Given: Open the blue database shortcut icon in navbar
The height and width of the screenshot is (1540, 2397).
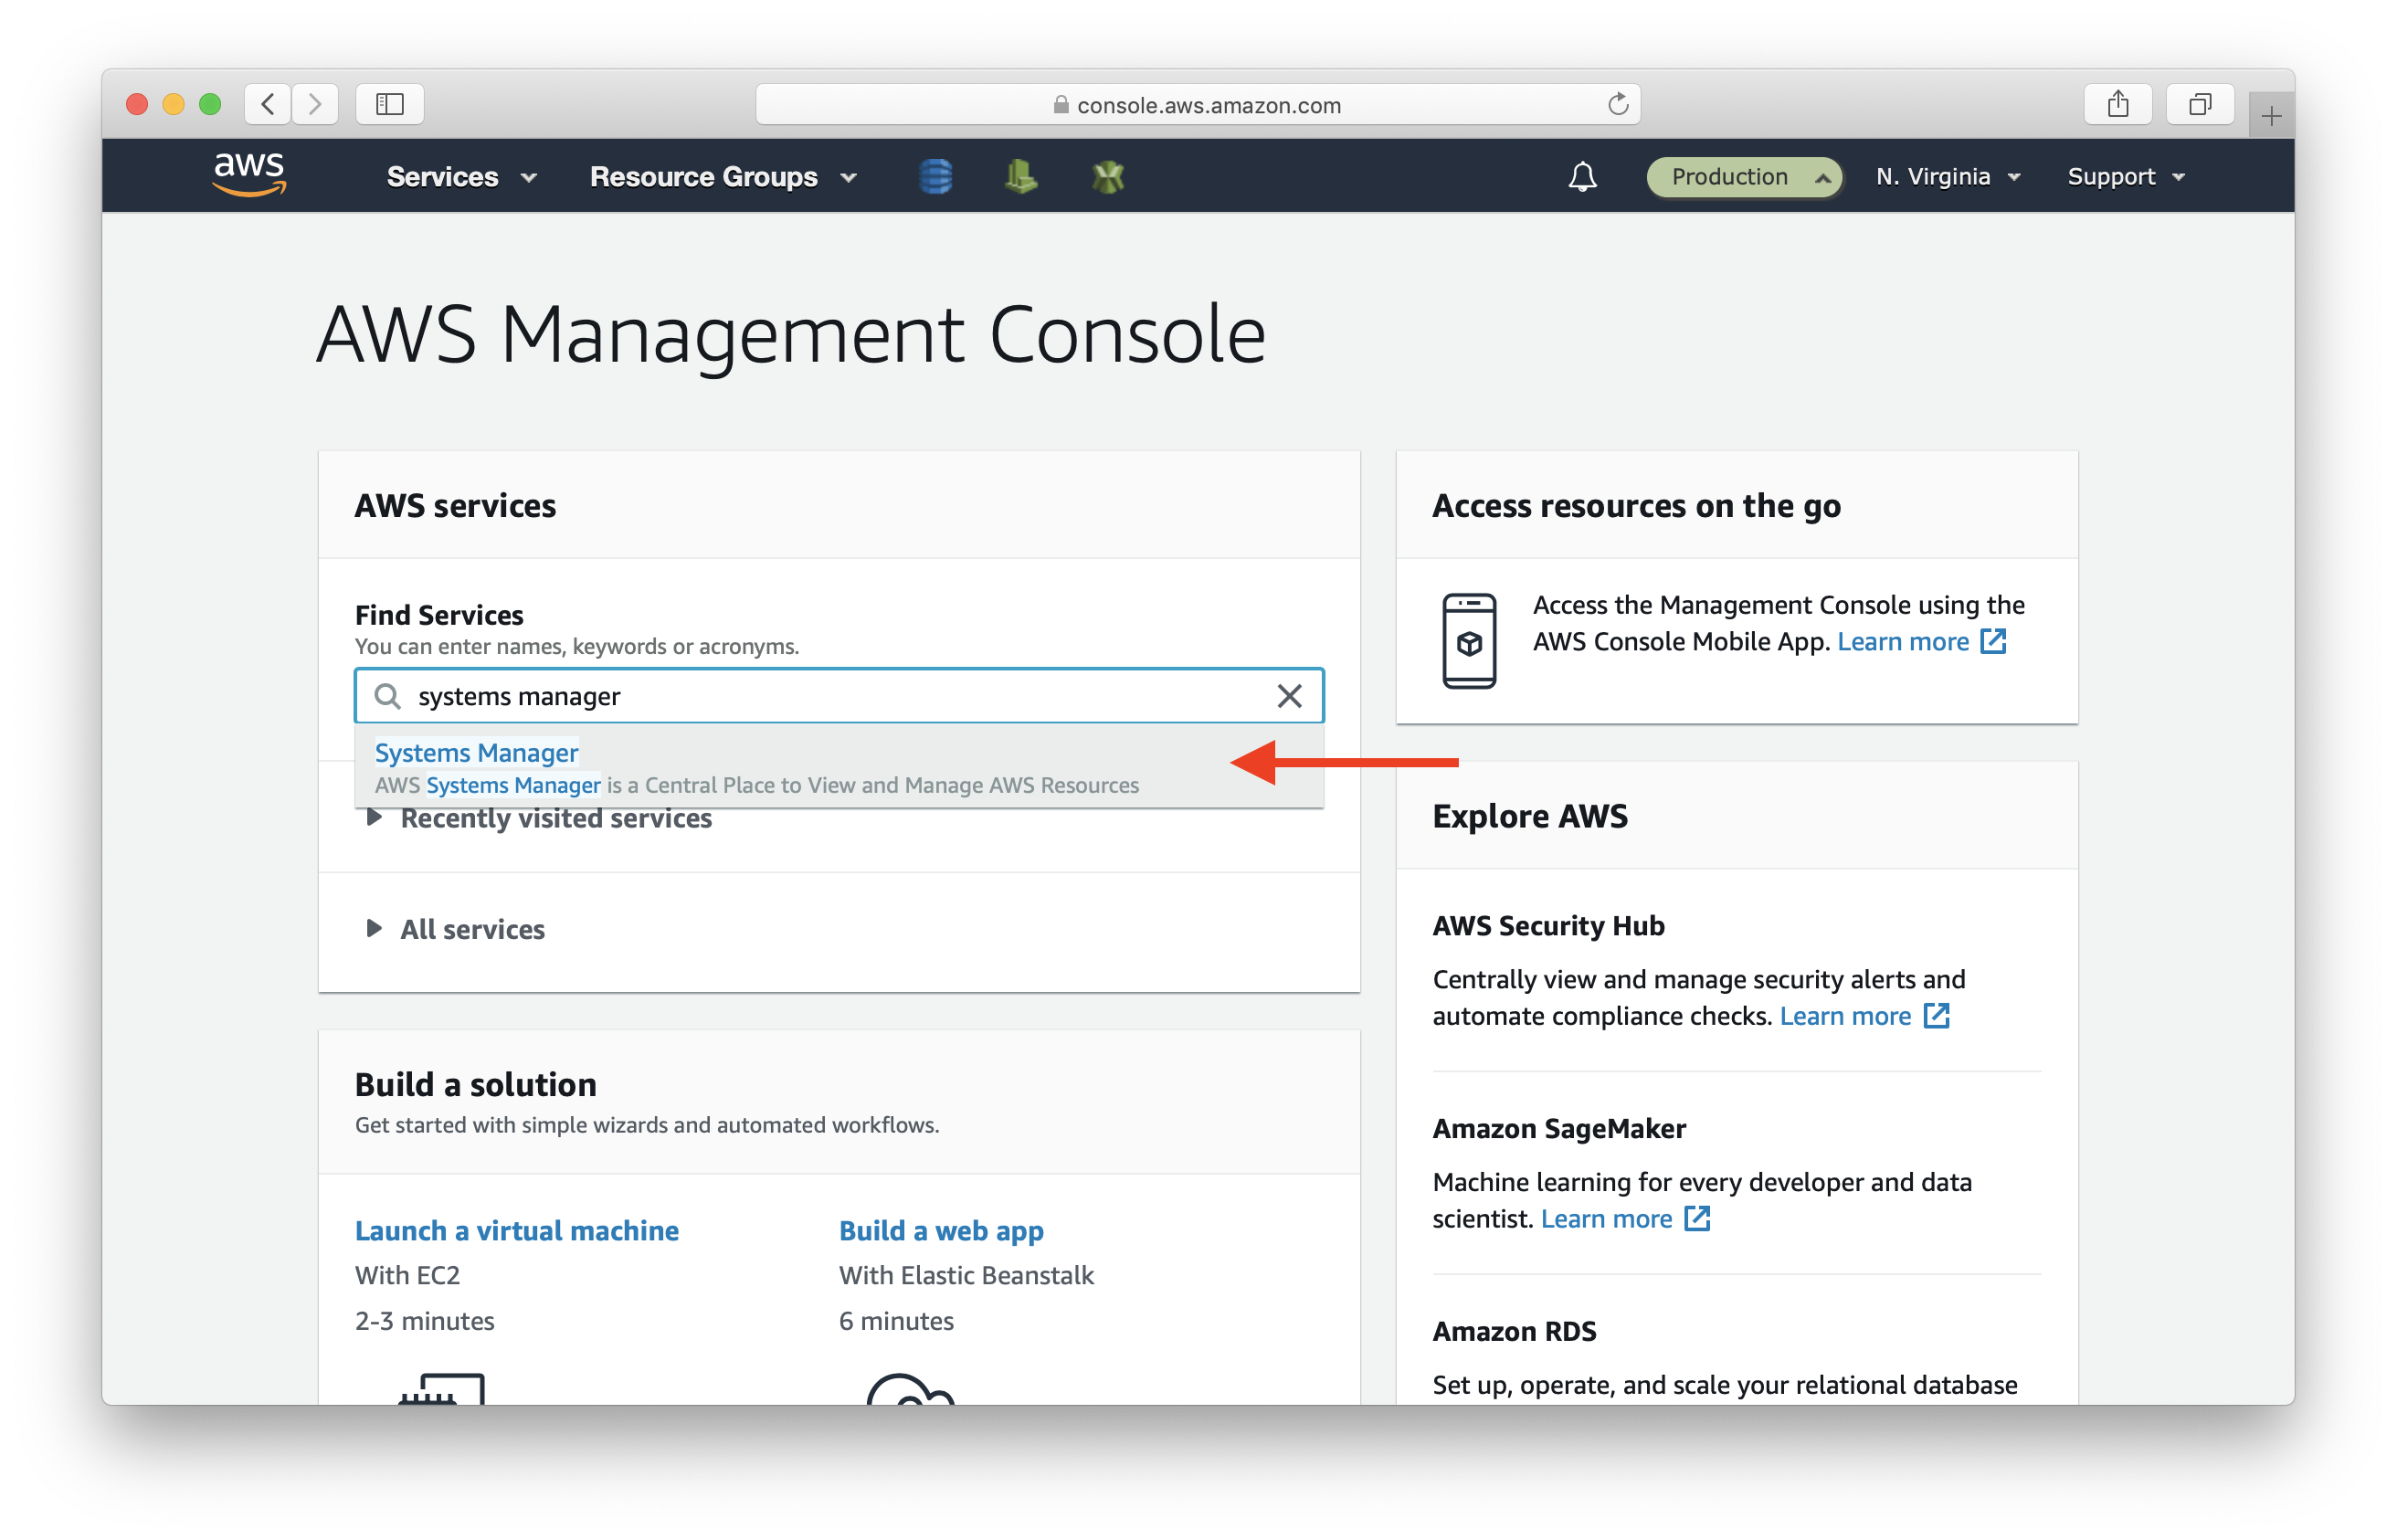Looking at the screenshot, I should point(935,177).
